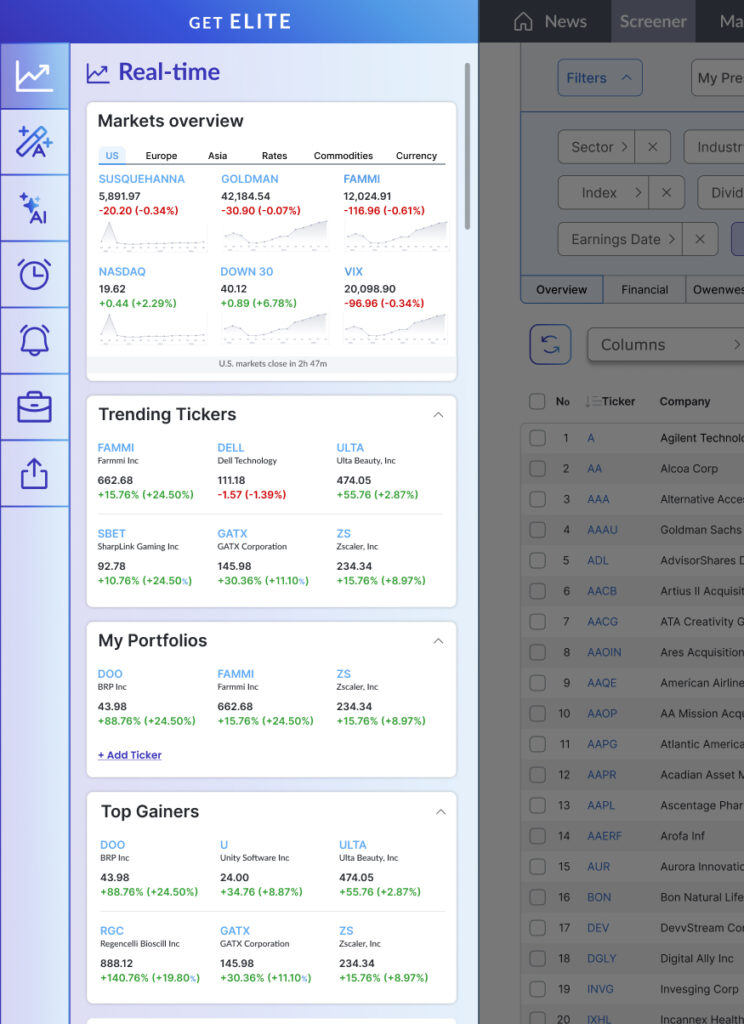Open the alarm clock sidebar icon
Viewport: 744px width, 1024px height.
click(x=34, y=274)
